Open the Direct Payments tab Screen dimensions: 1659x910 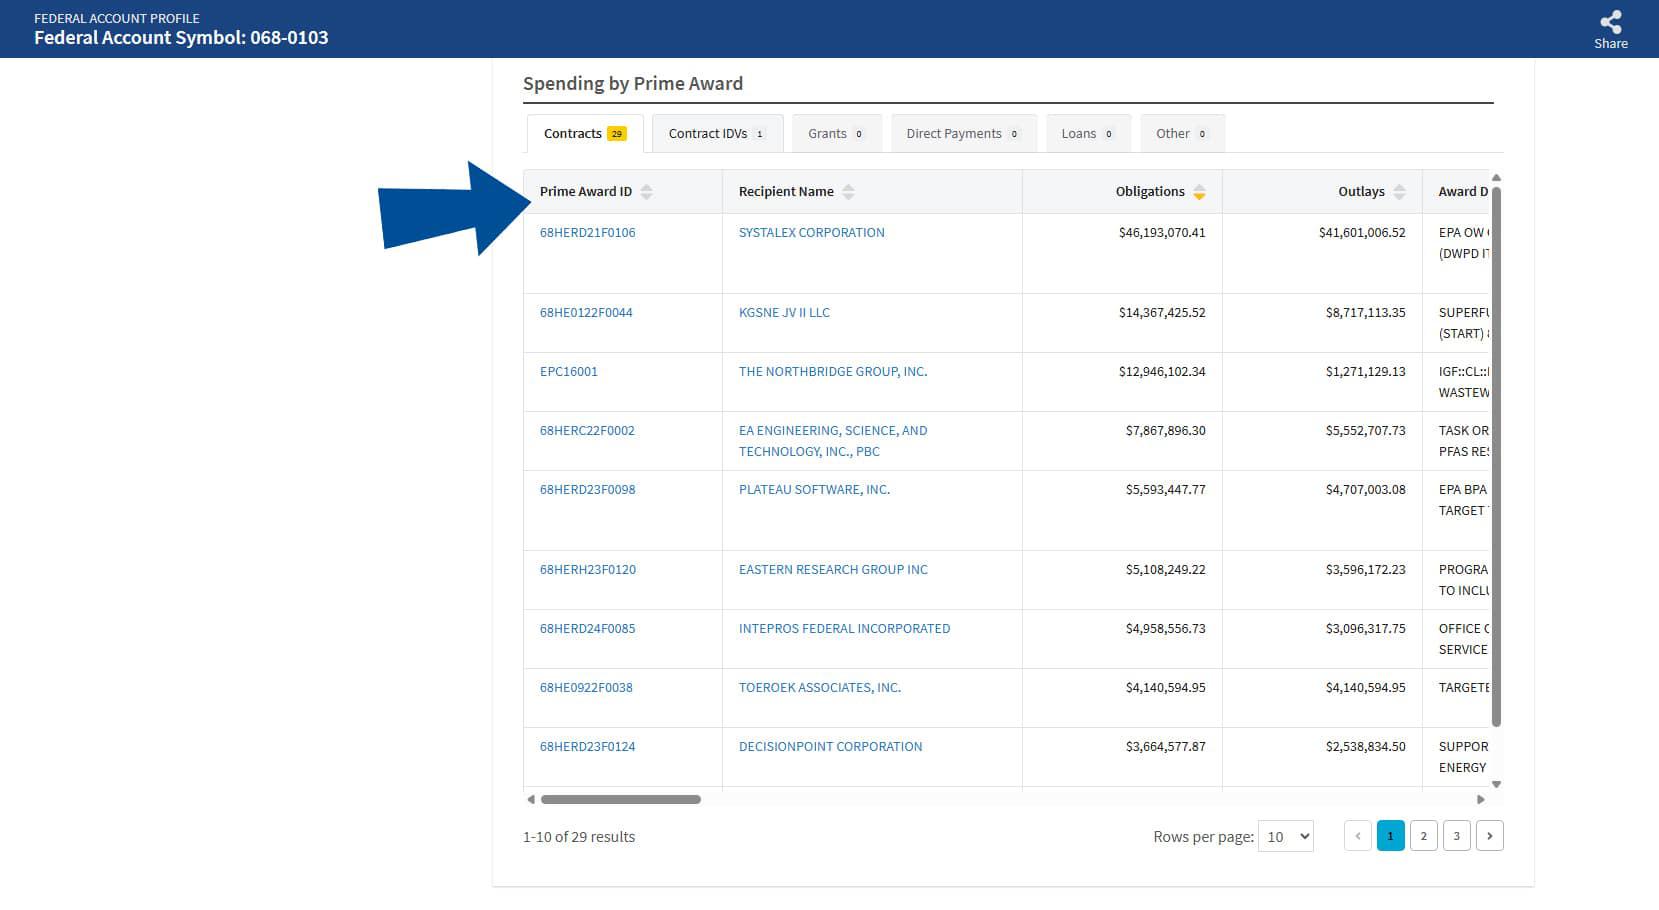click(962, 134)
